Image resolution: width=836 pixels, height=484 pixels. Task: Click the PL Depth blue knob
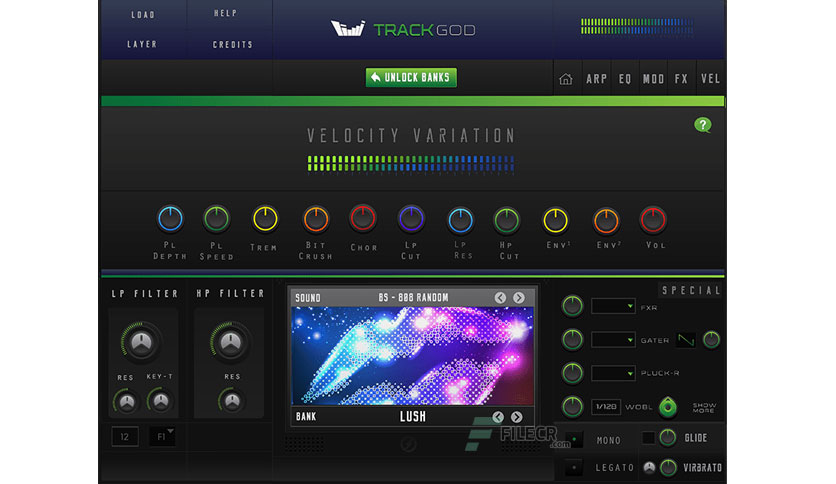(170, 219)
